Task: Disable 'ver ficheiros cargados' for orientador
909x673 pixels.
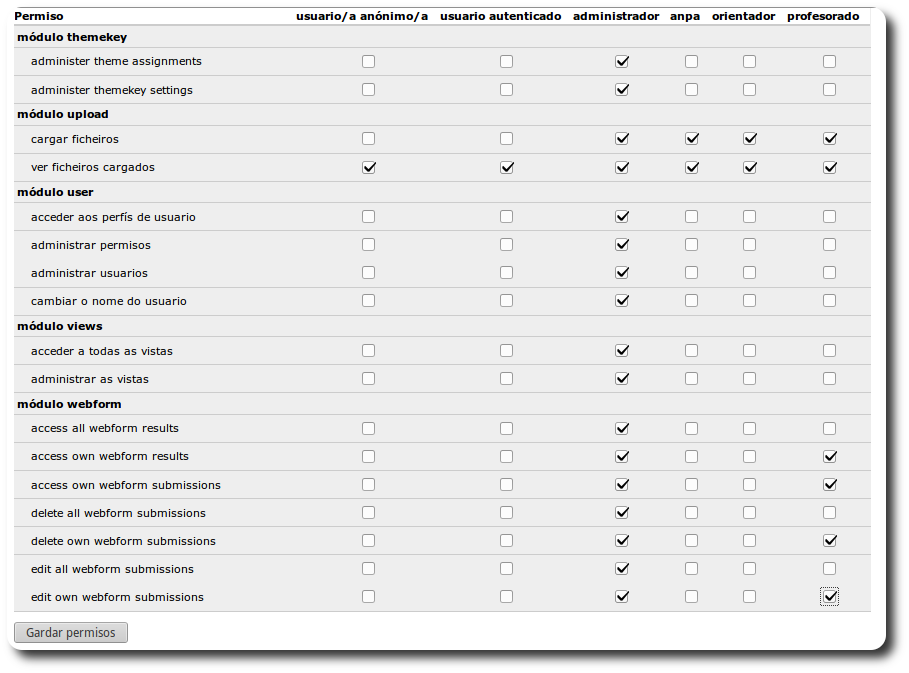Action: (x=749, y=167)
